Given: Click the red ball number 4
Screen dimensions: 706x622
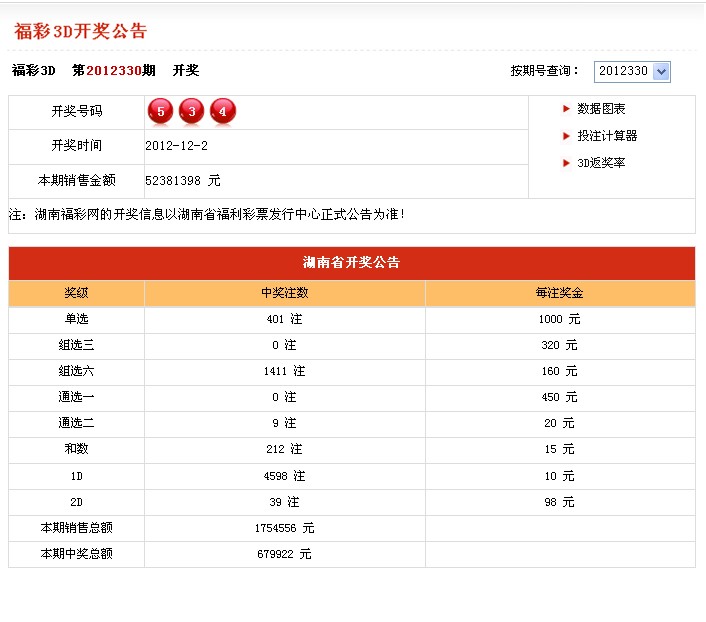Looking at the screenshot, I should (223, 111).
